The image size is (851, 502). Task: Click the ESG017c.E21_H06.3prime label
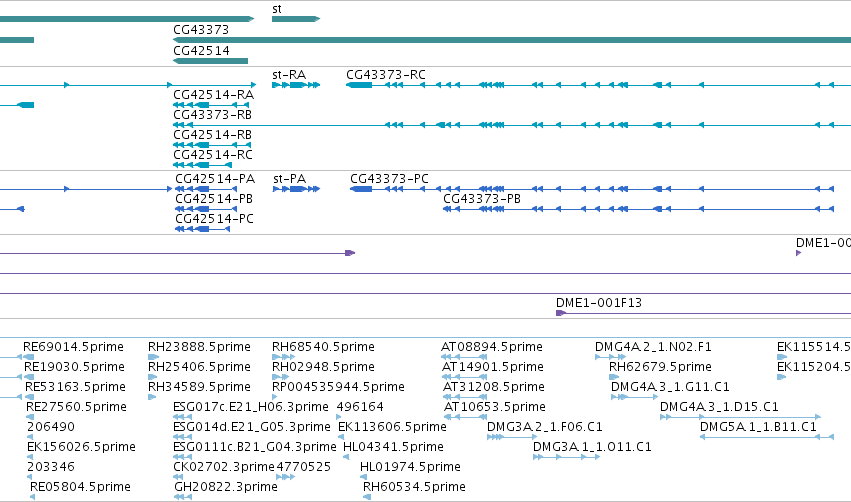coord(251,407)
